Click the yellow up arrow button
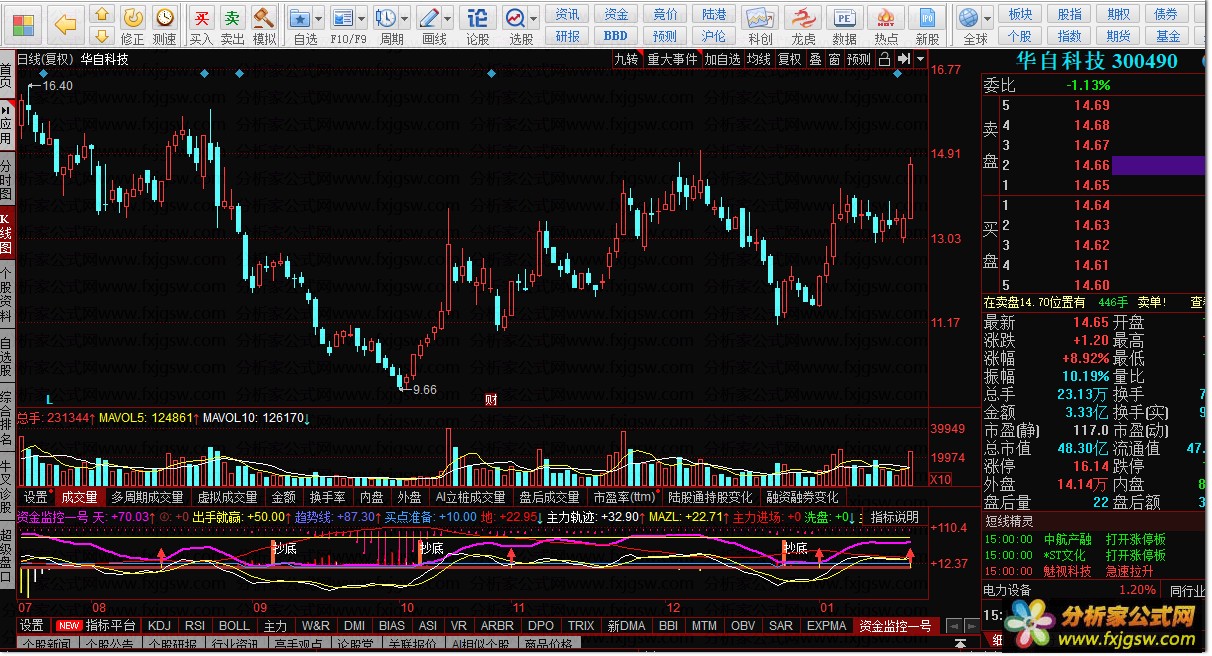 coord(102,14)
